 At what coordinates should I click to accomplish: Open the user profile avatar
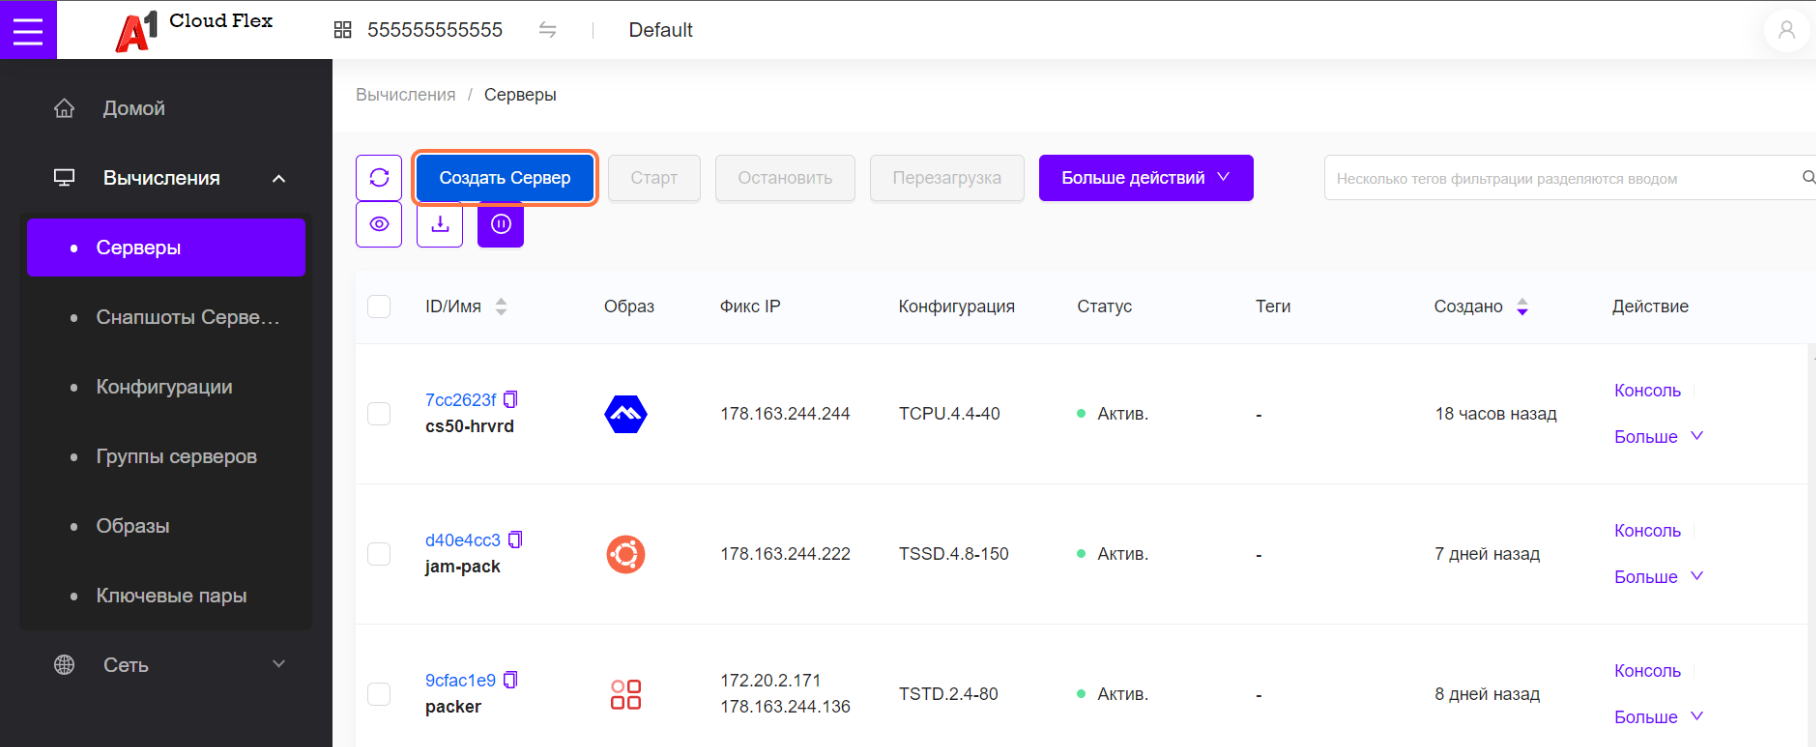[x=1786, y=30]
